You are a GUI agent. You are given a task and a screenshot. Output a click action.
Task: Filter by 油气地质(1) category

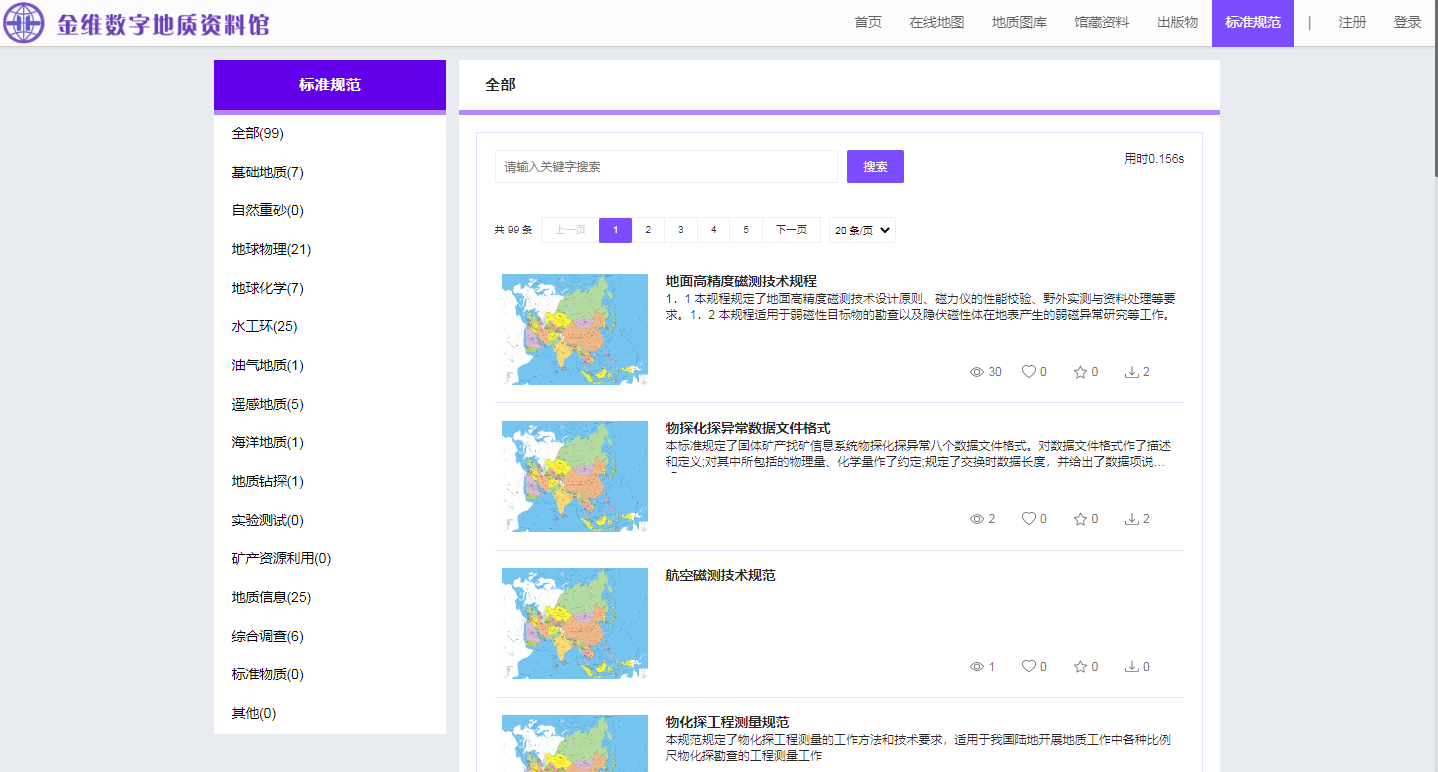[x=267, y=365]
